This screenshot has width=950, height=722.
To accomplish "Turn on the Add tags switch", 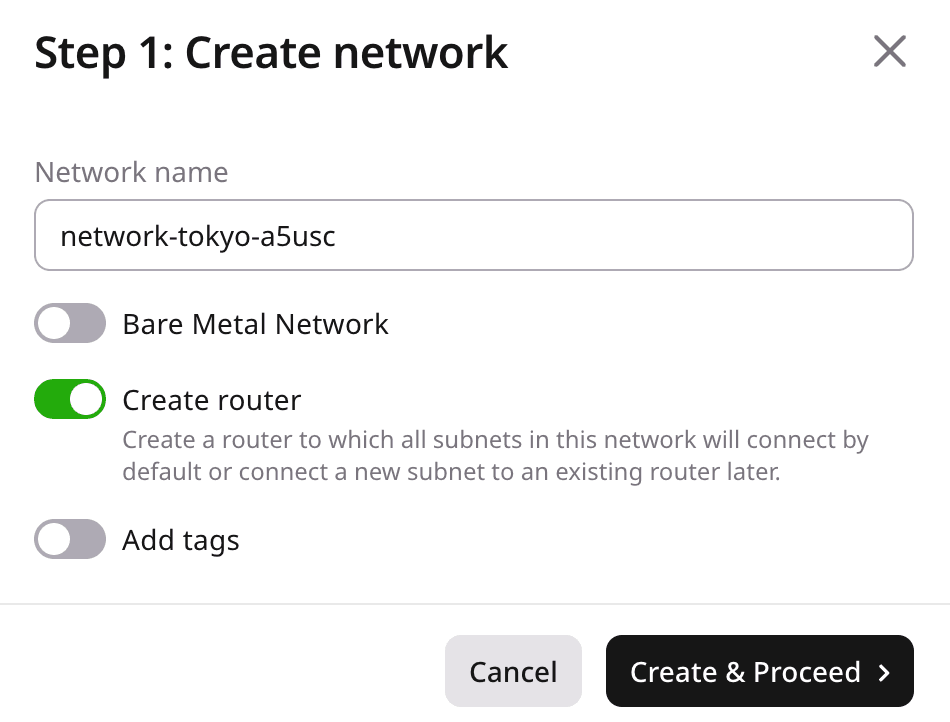I will click(70, 540).
